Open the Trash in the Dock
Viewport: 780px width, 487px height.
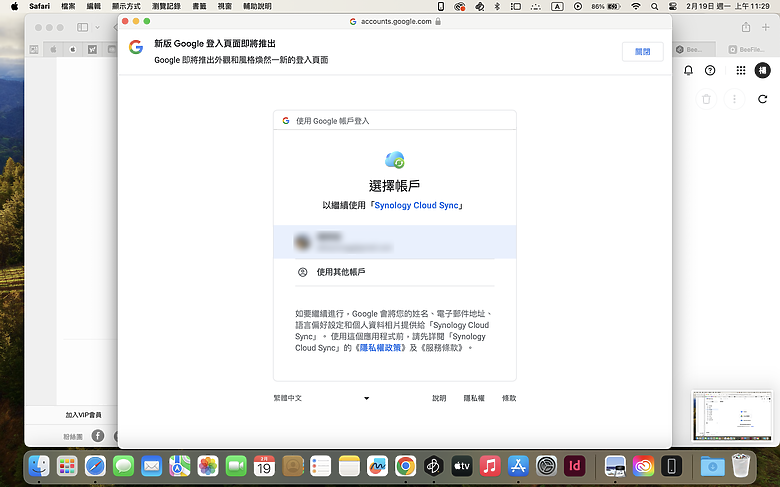[741, 465]
